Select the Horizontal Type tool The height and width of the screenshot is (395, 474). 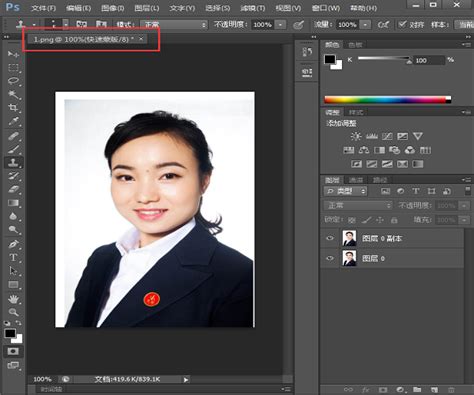[x=13, y=257]
